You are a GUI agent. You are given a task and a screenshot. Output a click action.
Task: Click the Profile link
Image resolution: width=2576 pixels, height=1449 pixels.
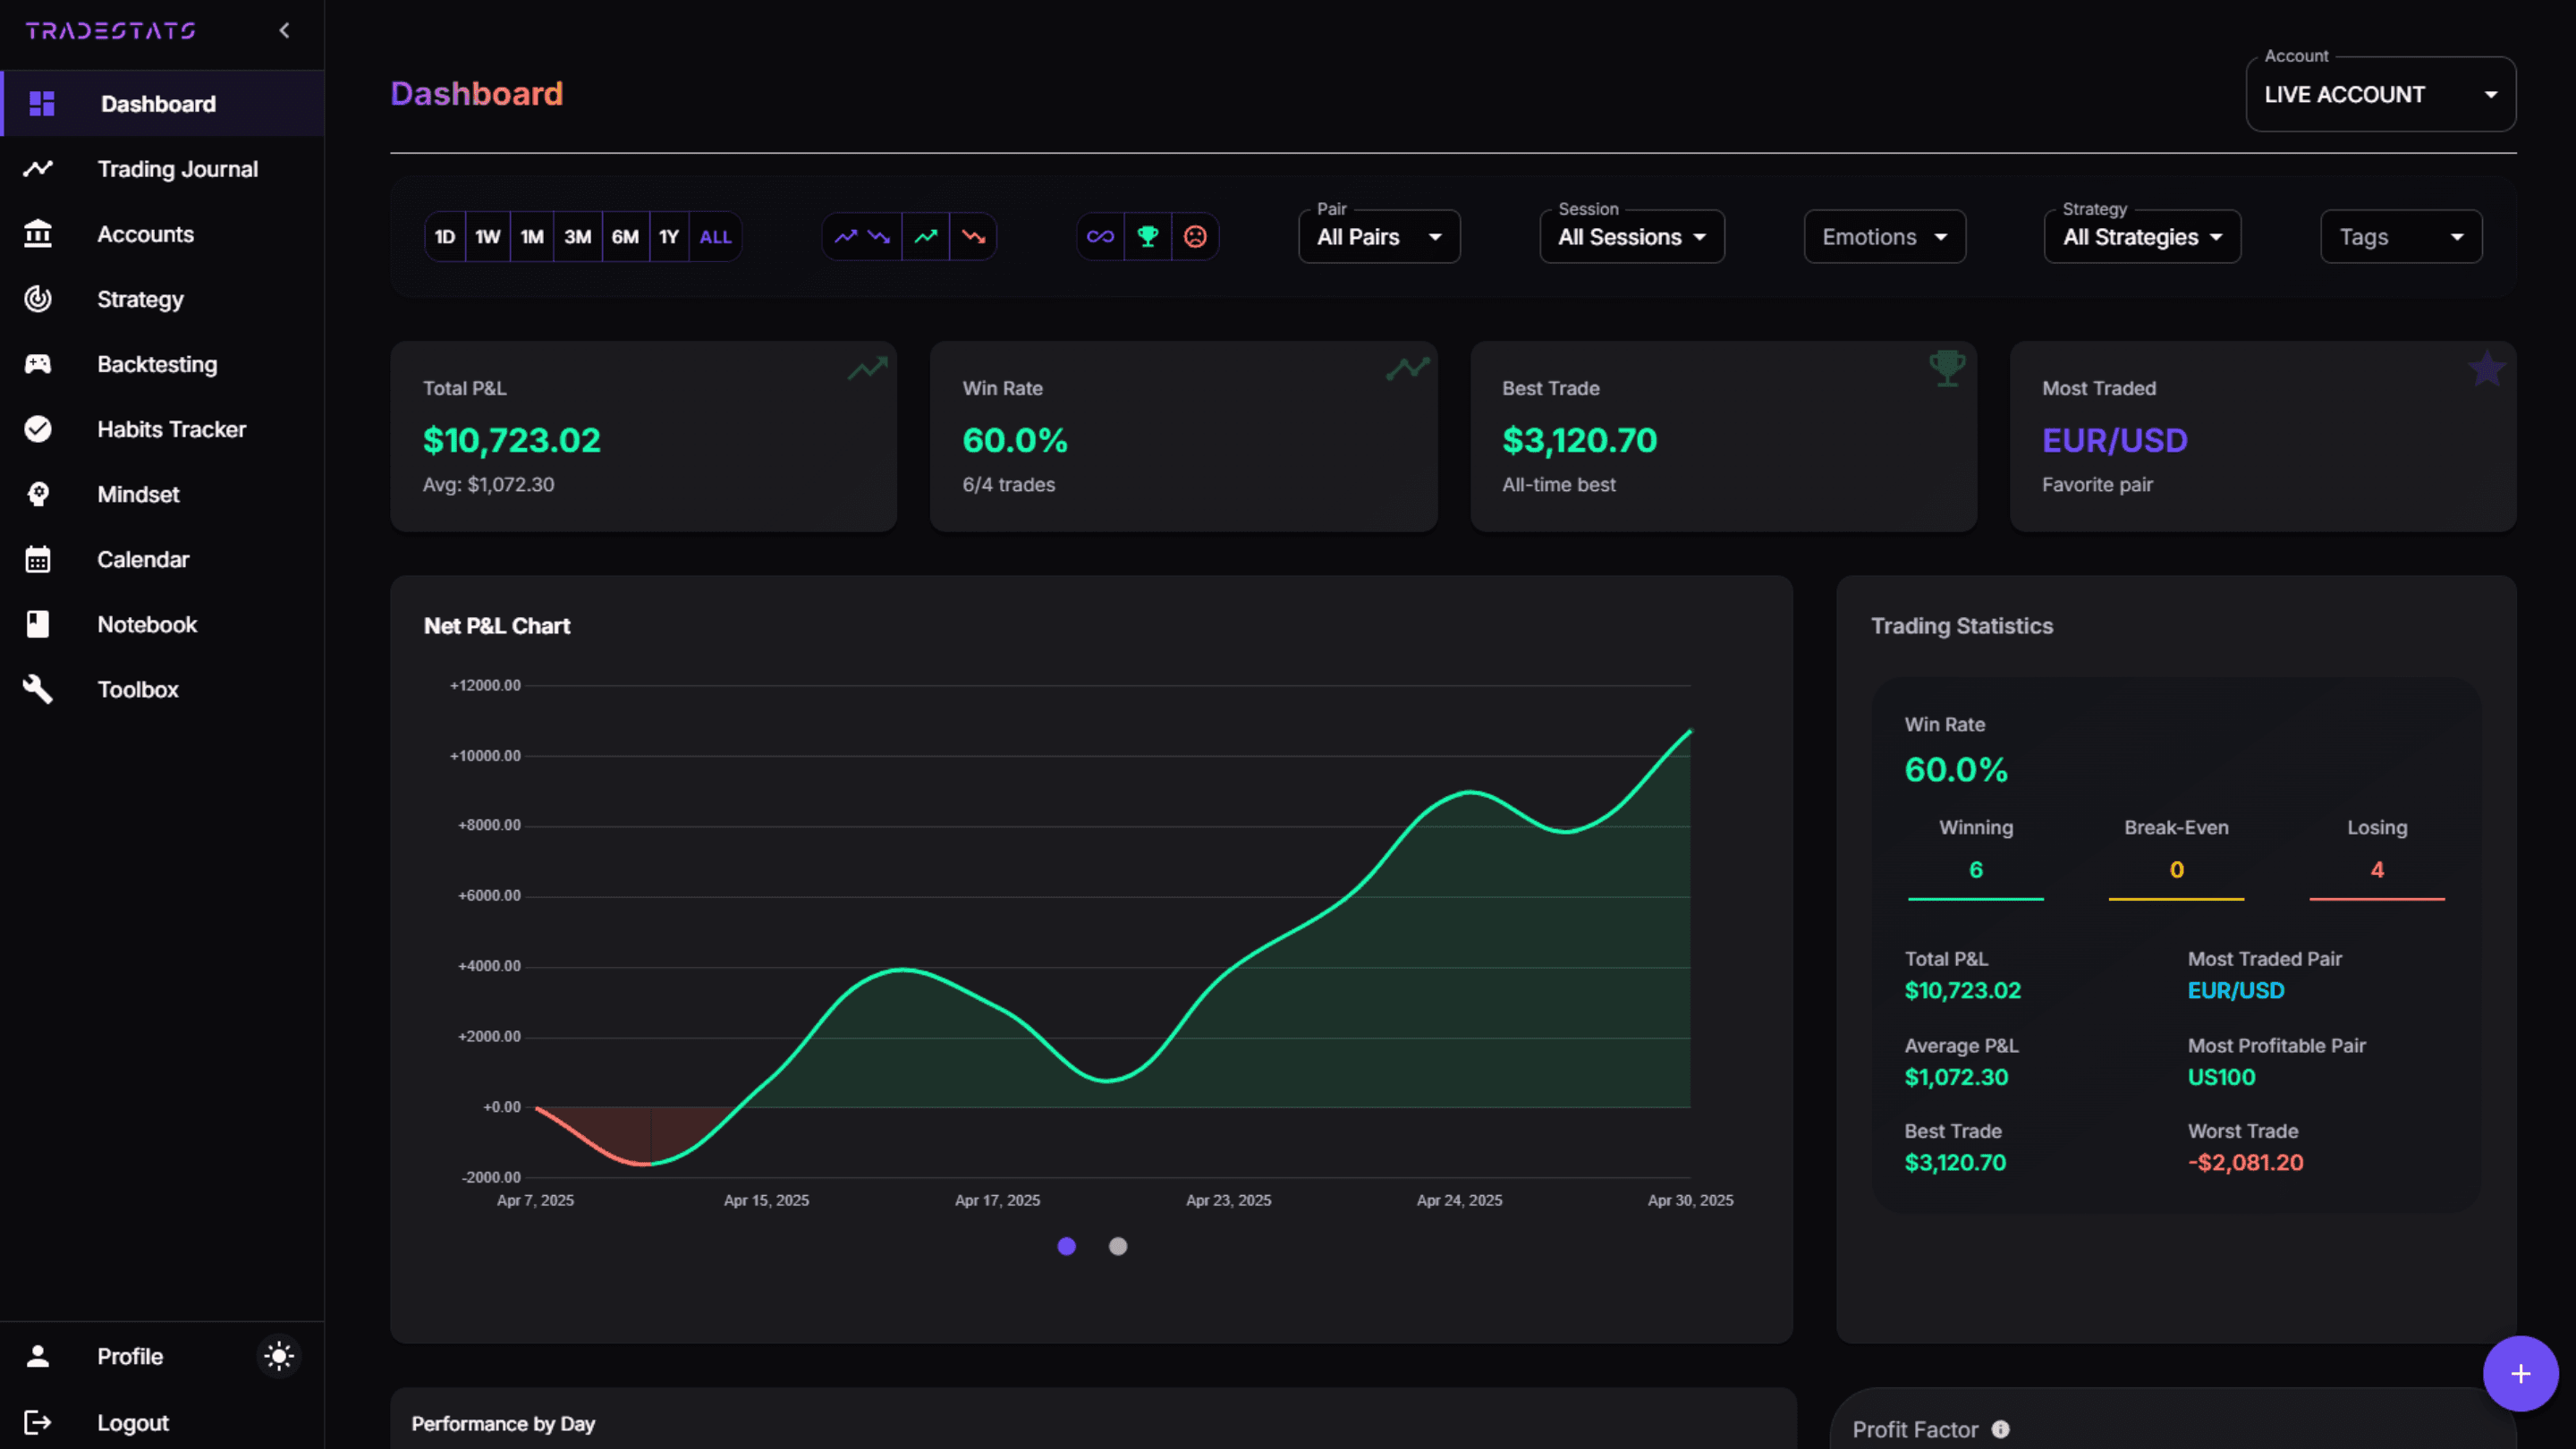click(x=130, y=1356)
